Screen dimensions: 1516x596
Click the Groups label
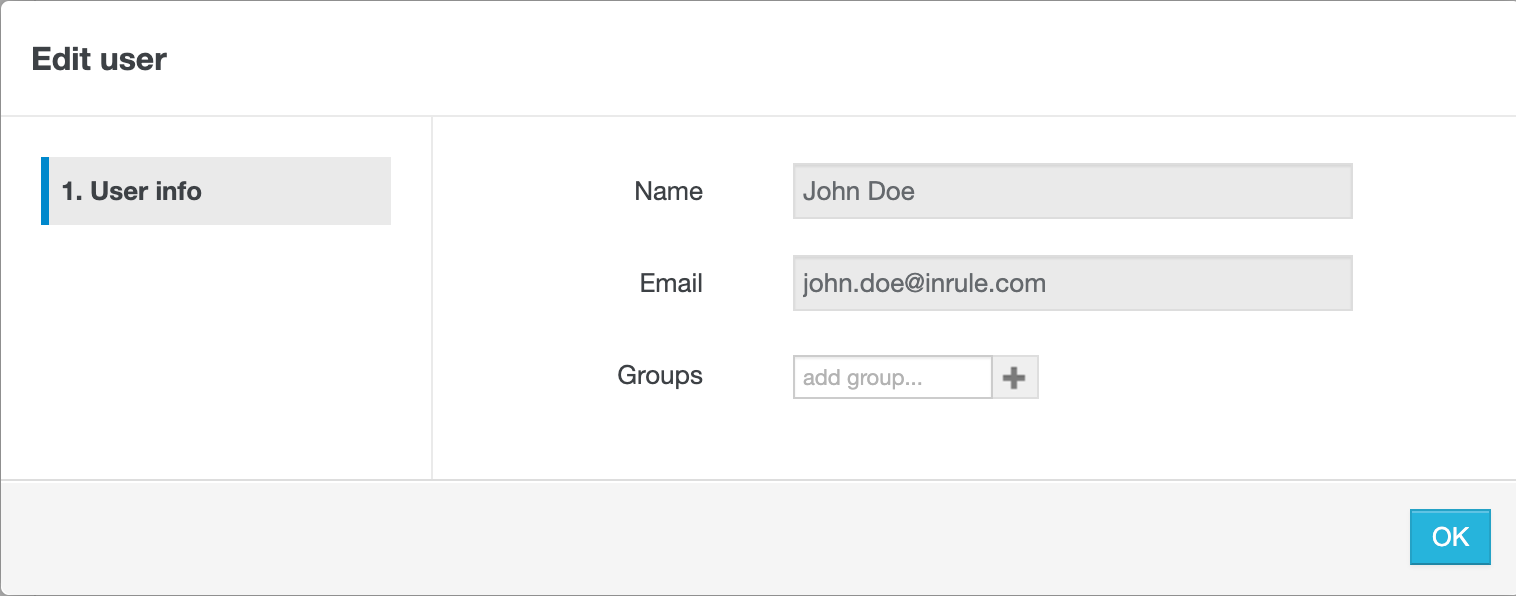(x=660, y=375)
